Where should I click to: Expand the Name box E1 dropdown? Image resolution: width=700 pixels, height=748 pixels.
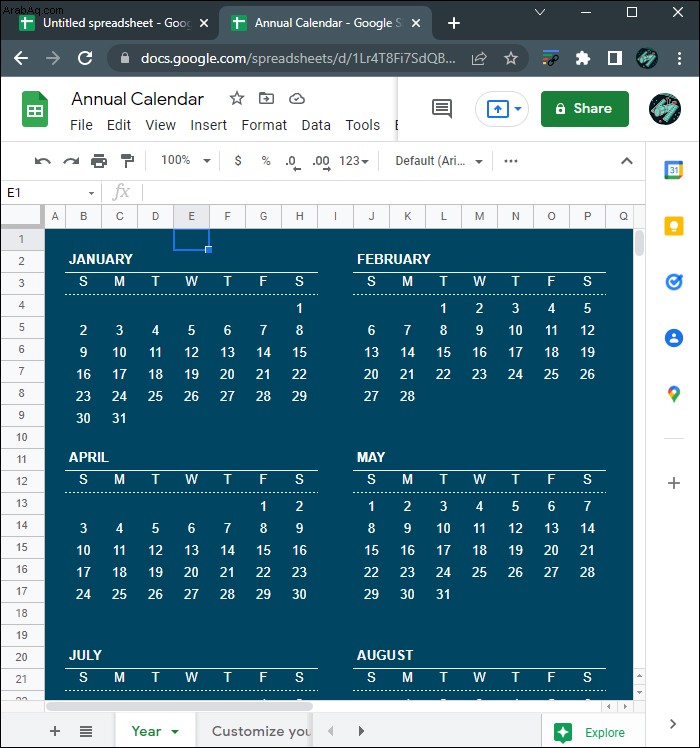(x=91, y=193)
